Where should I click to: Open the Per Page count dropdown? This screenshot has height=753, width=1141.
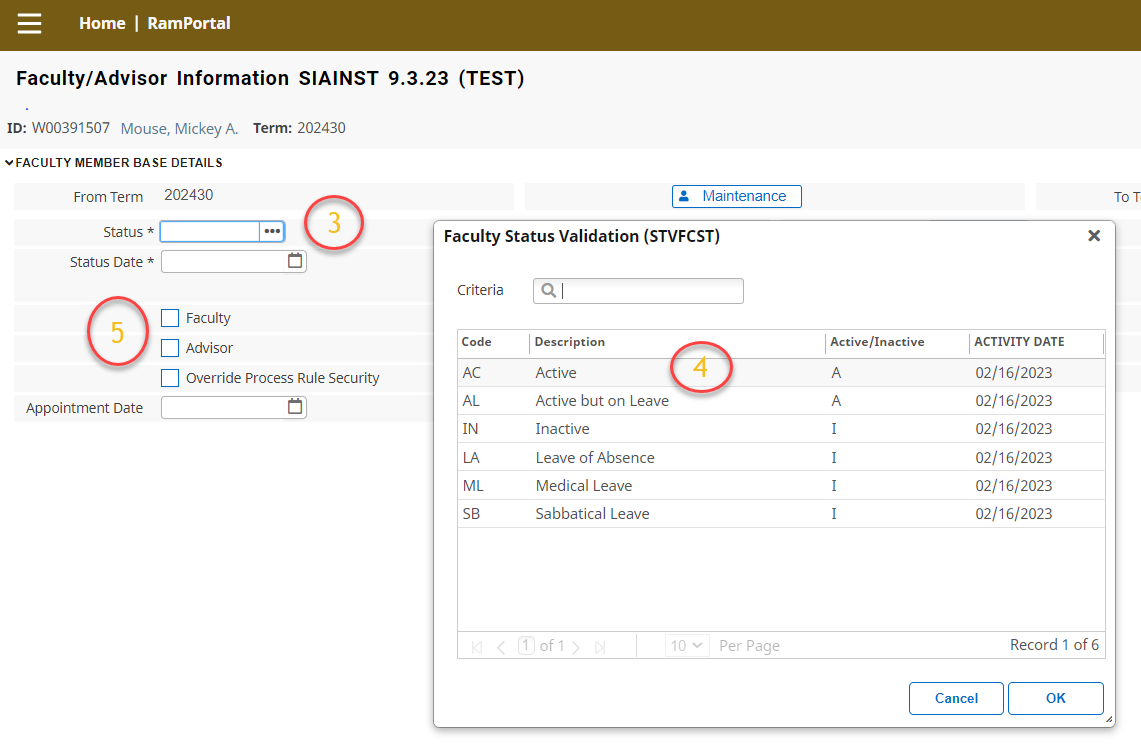[x=687, y=646]
